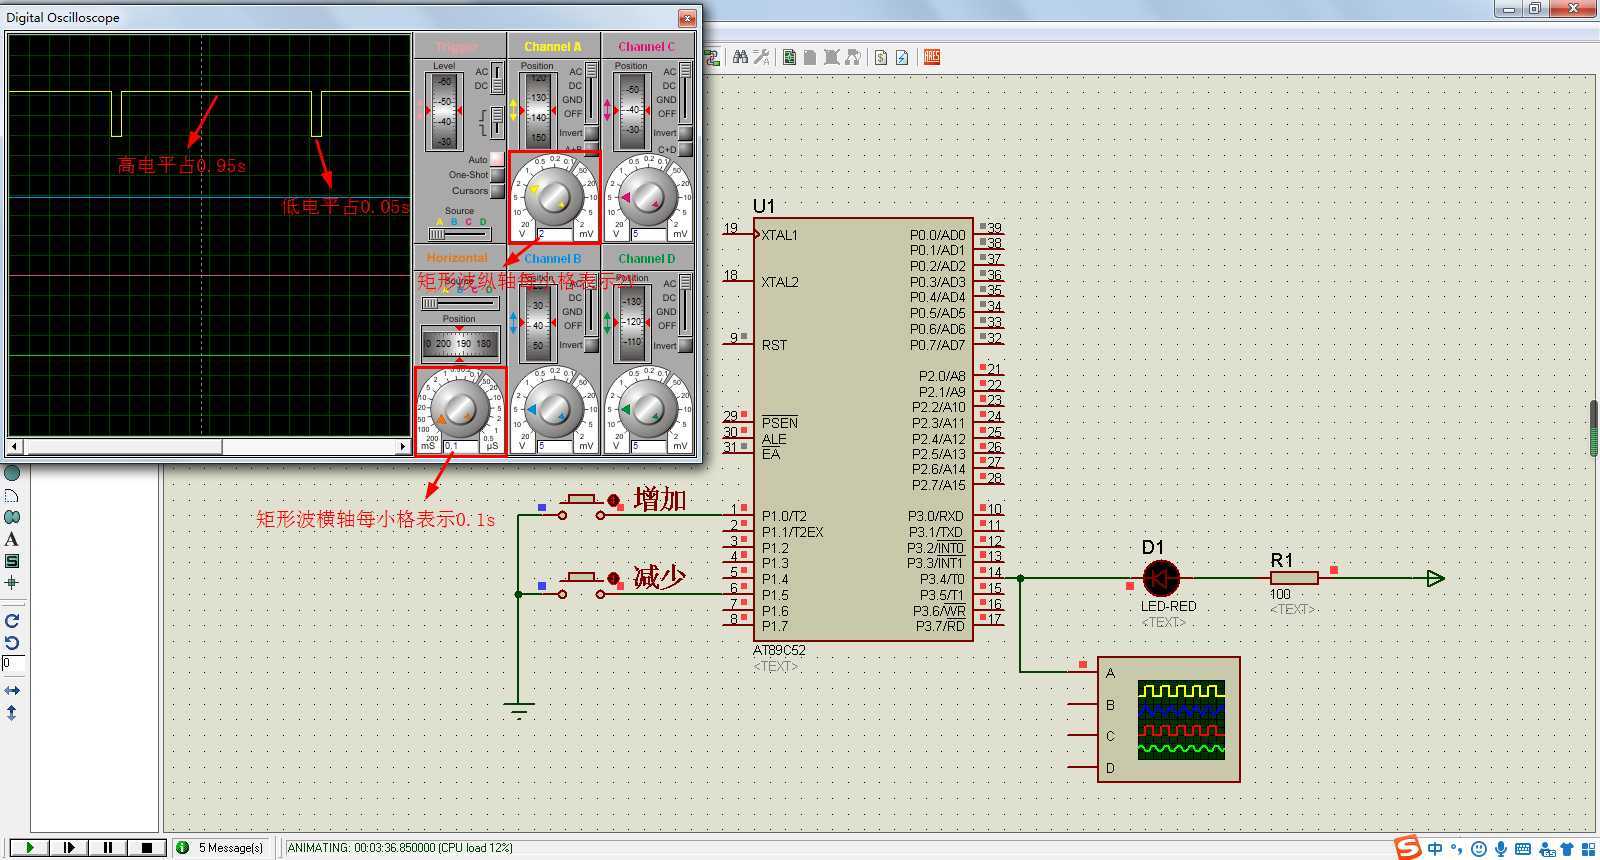The image size is (1600, 860).
Task: Click the Channel A voltage value field
Action: 555,234
